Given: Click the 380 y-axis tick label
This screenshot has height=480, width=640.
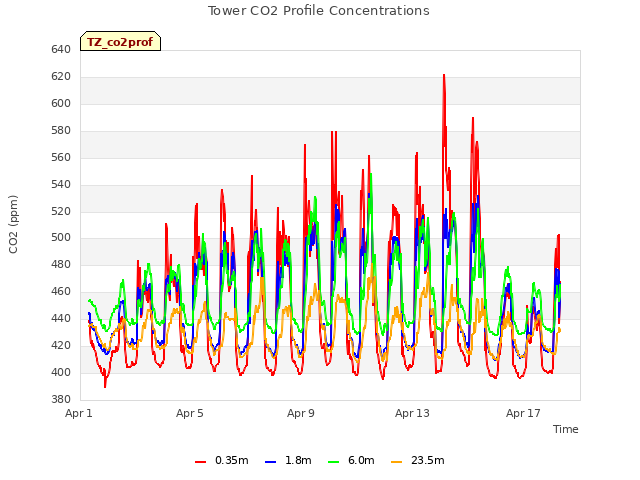Looking at the screenshot, I should pos(61,399).
